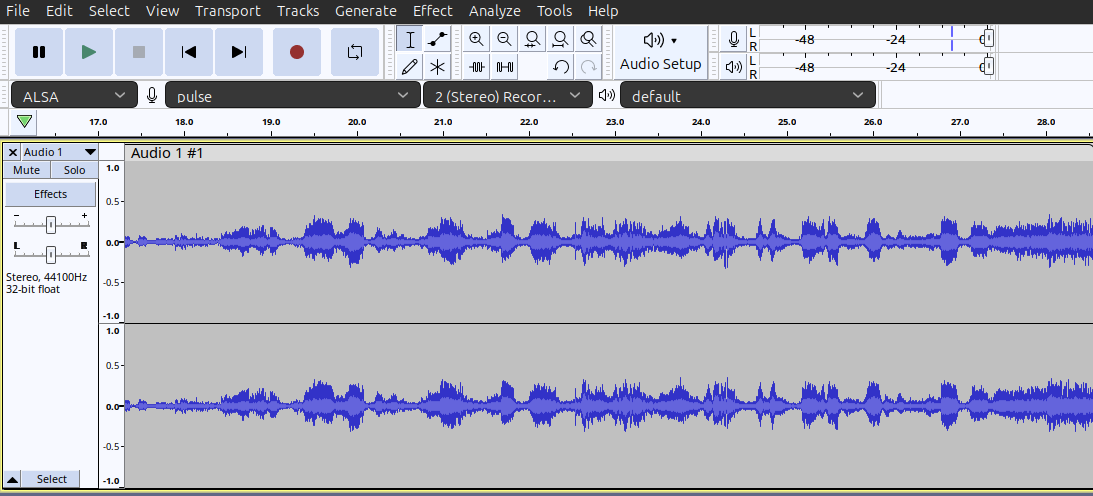Click the track Effects button
Viewport: 1093px width, 496px height.
50,194
